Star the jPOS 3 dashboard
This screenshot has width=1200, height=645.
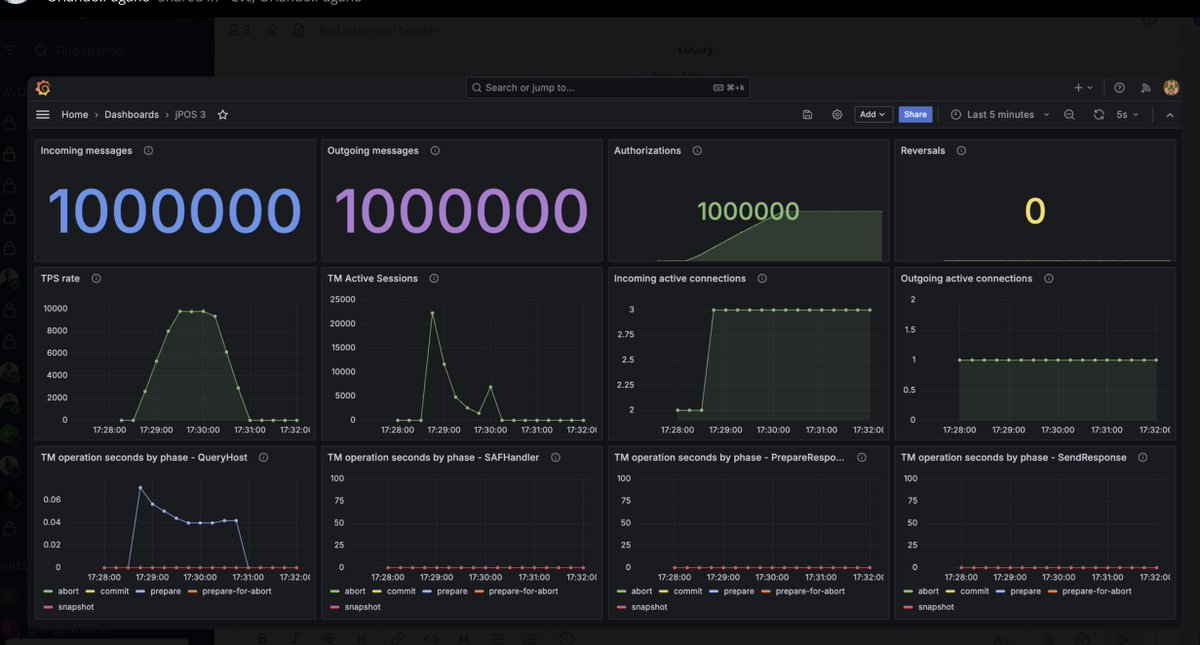(222, 114)
